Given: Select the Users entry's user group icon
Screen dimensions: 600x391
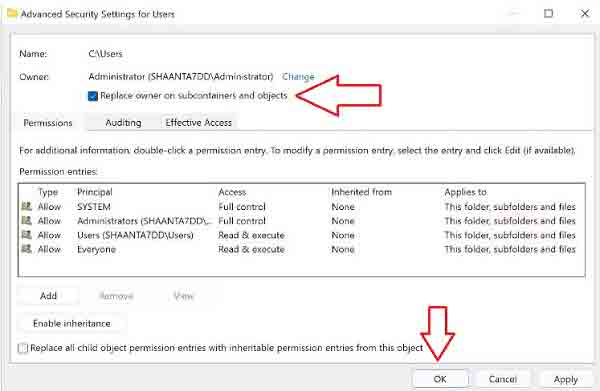Looking at the screenshot, I should 26,235.
